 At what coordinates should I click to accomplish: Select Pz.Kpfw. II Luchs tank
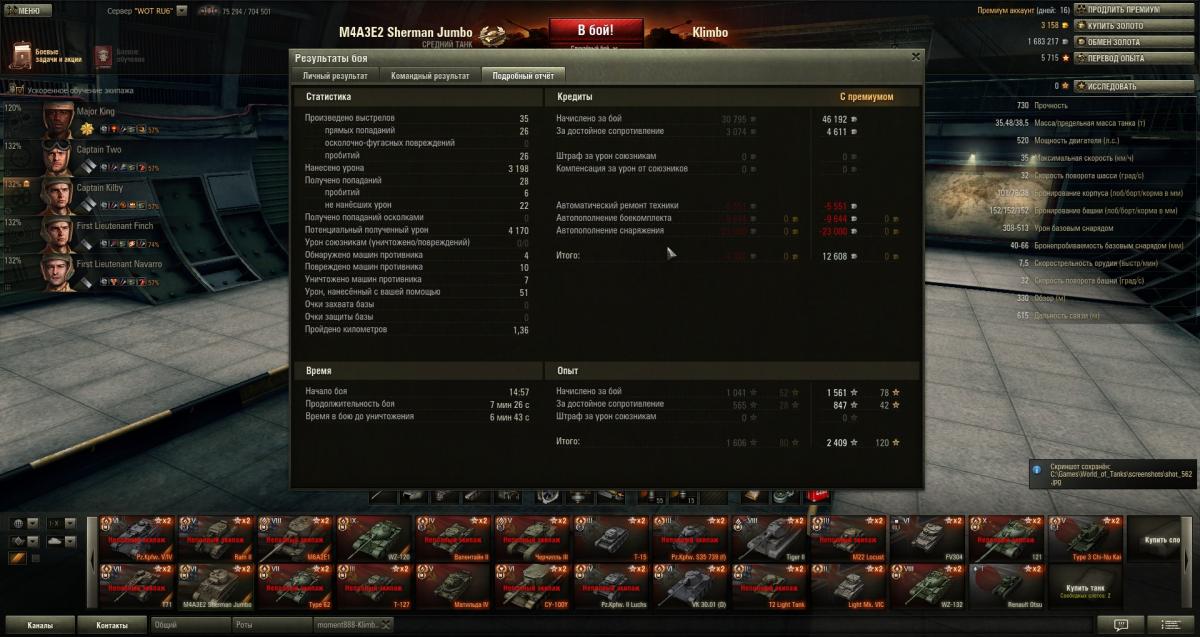[x=612, y=587]
